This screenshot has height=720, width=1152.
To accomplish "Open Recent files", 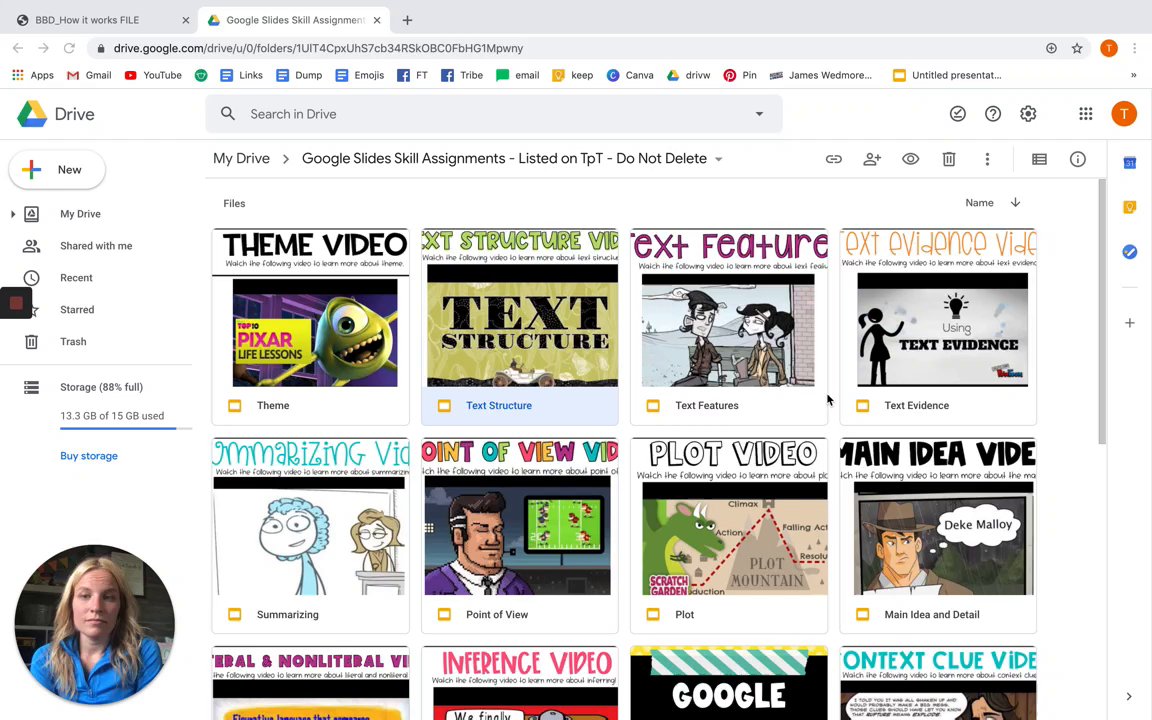I will click(76, 278).
